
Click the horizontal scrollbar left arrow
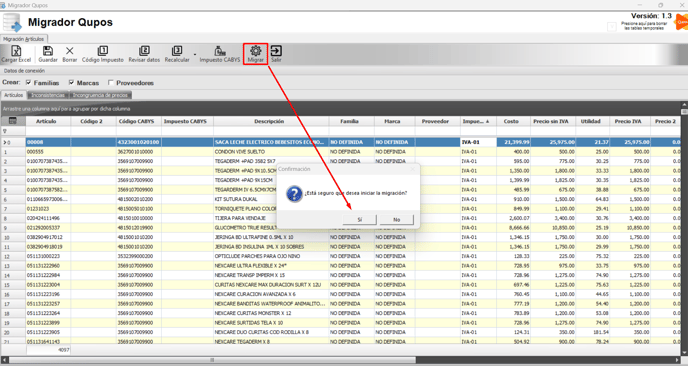pos(5,360)
